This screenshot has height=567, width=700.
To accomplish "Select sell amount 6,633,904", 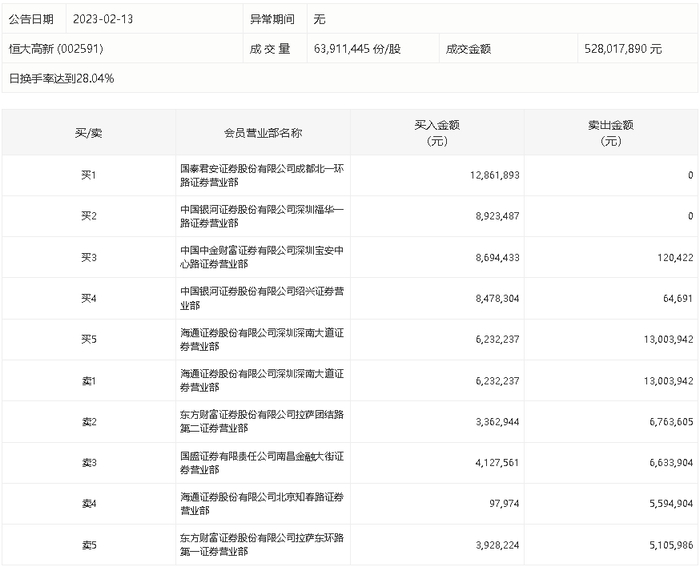I will click(671, 463).
